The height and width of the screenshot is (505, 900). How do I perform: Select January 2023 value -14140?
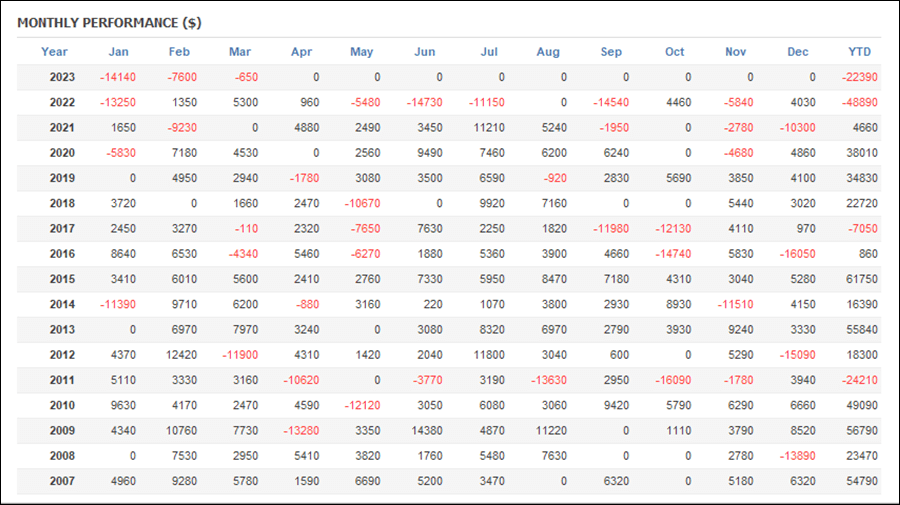[118, 77]
